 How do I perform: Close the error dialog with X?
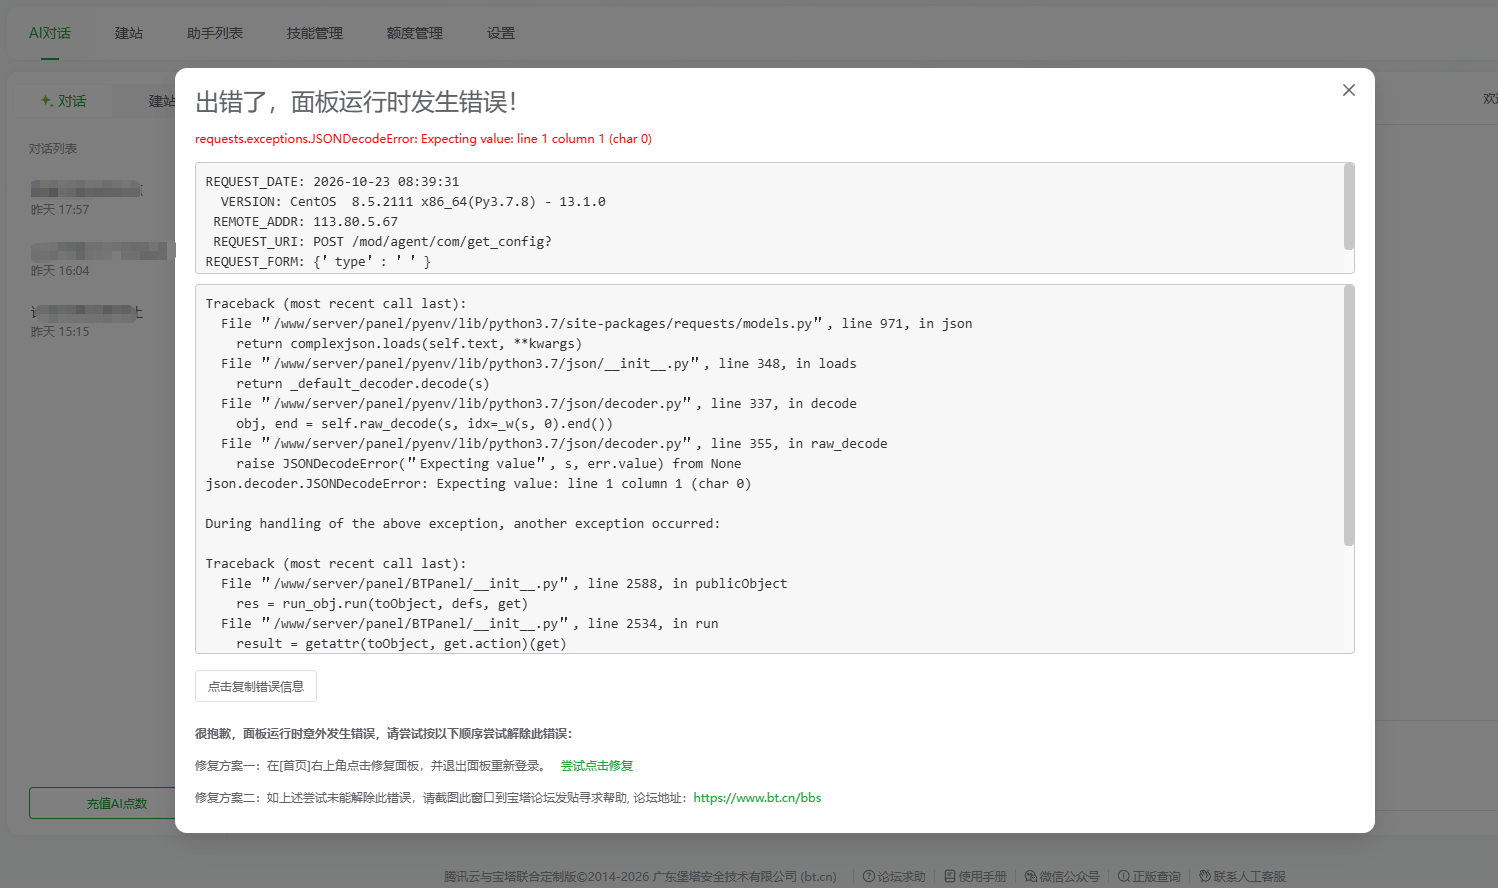[x=1349, y=90]
